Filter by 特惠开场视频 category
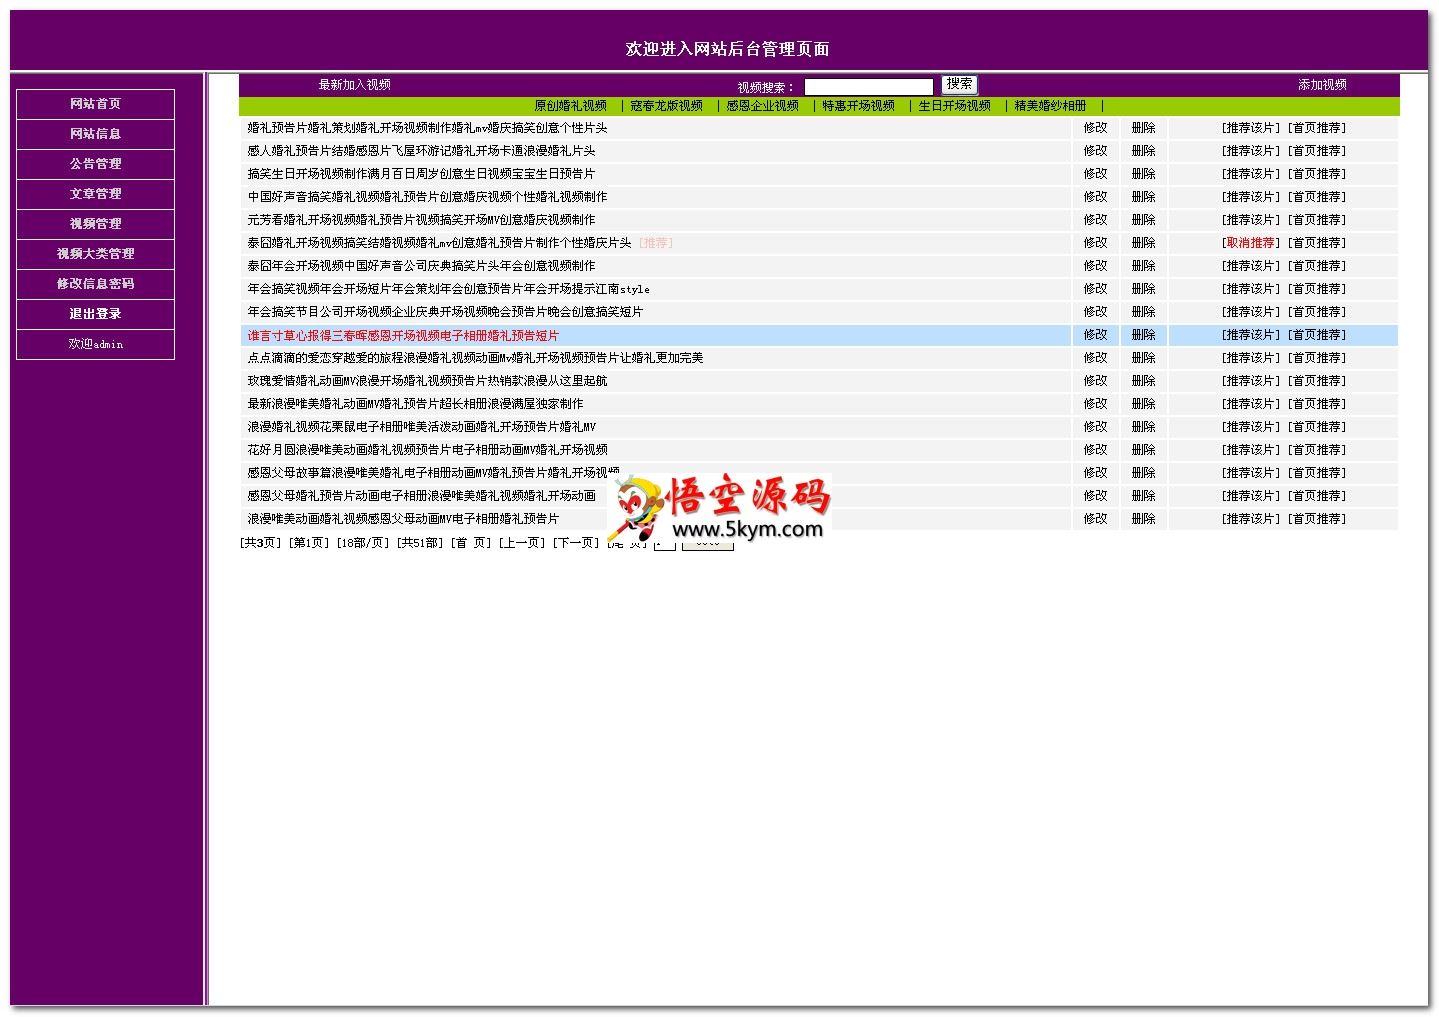The width and height of the screenshot is (1439, 1017). pyautogui.click(x=858, y=106)
